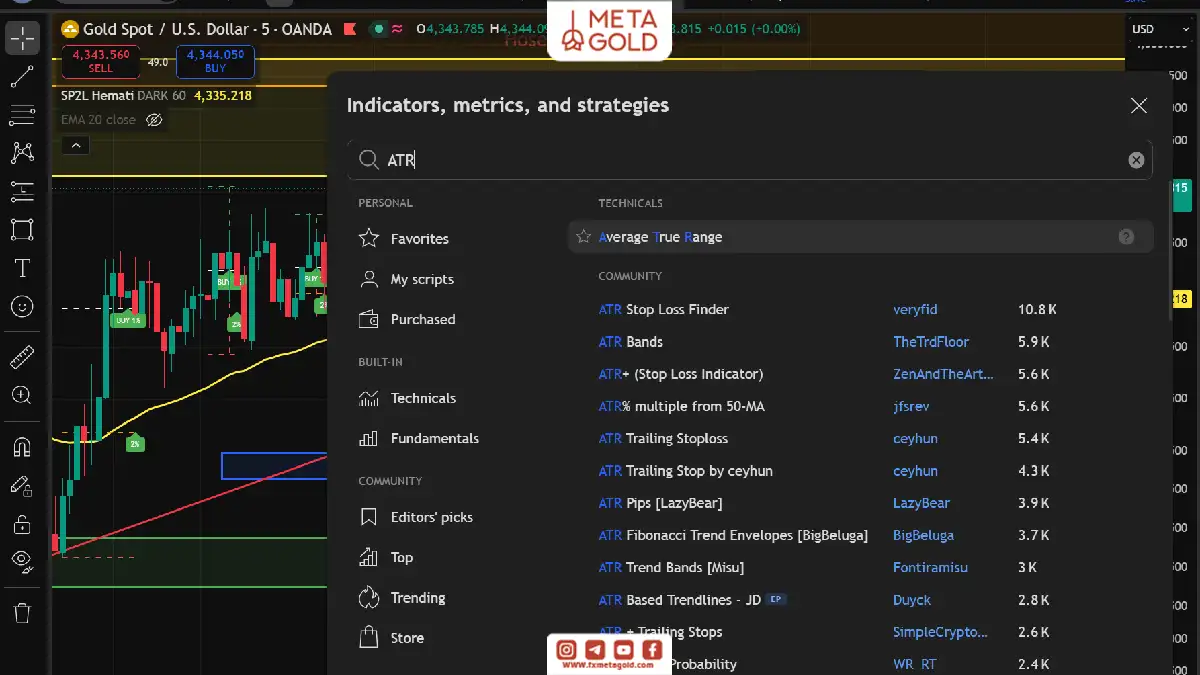Select the ruler measure tool

pos(22,357)
